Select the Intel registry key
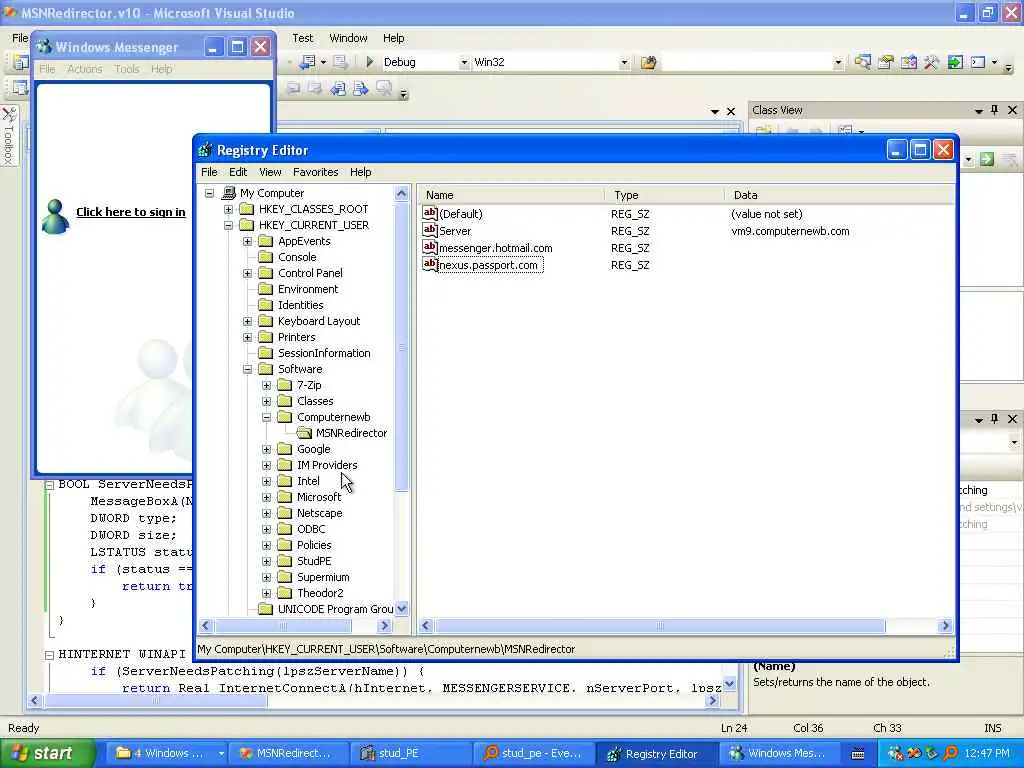 point(308,481)
